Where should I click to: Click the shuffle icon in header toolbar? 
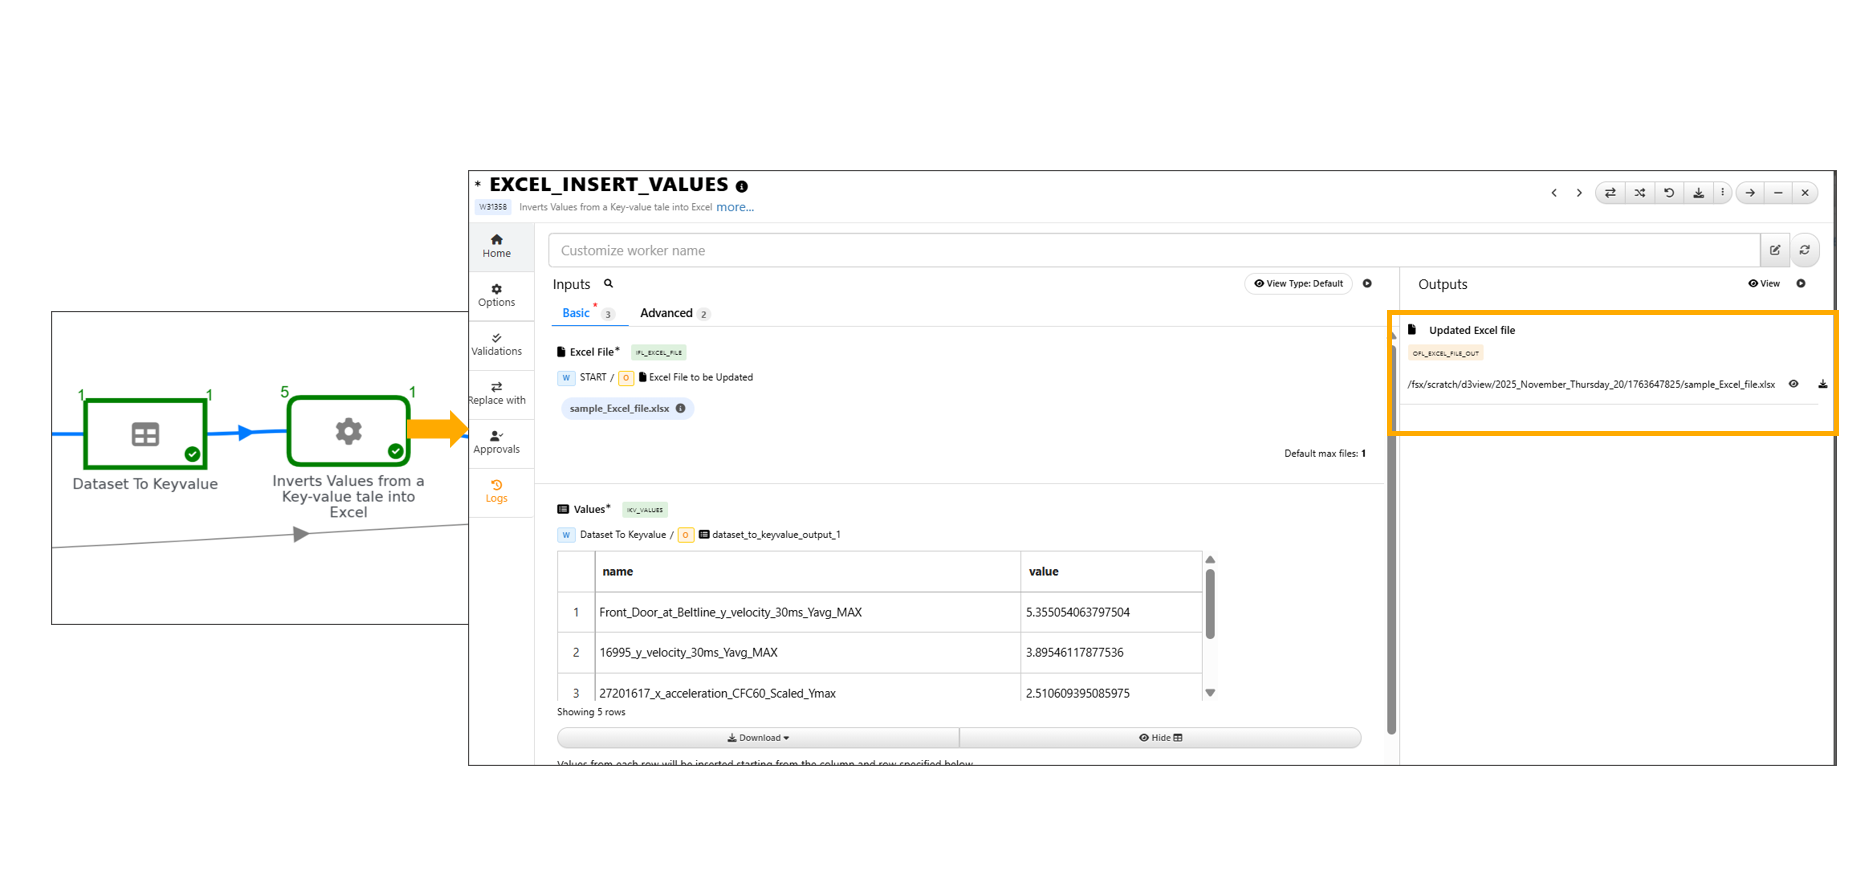(1640, 193)
